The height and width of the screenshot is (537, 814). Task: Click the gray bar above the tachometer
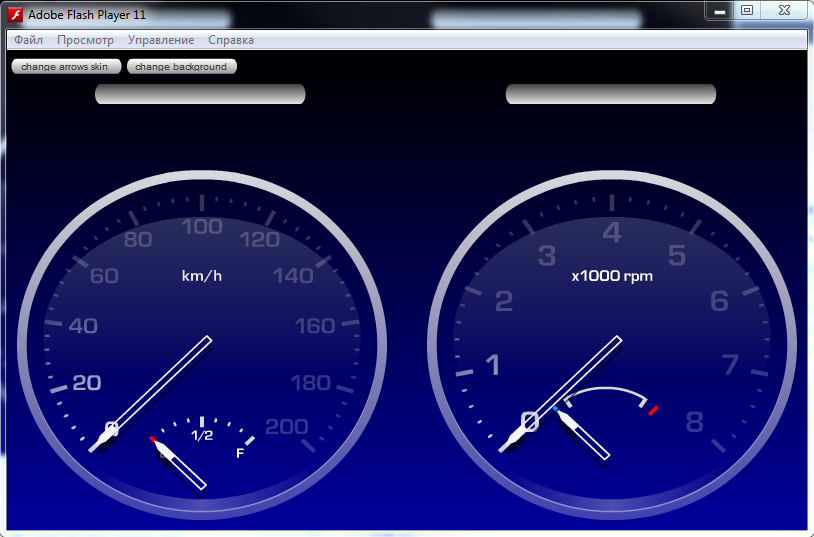[x=611, y=94]
